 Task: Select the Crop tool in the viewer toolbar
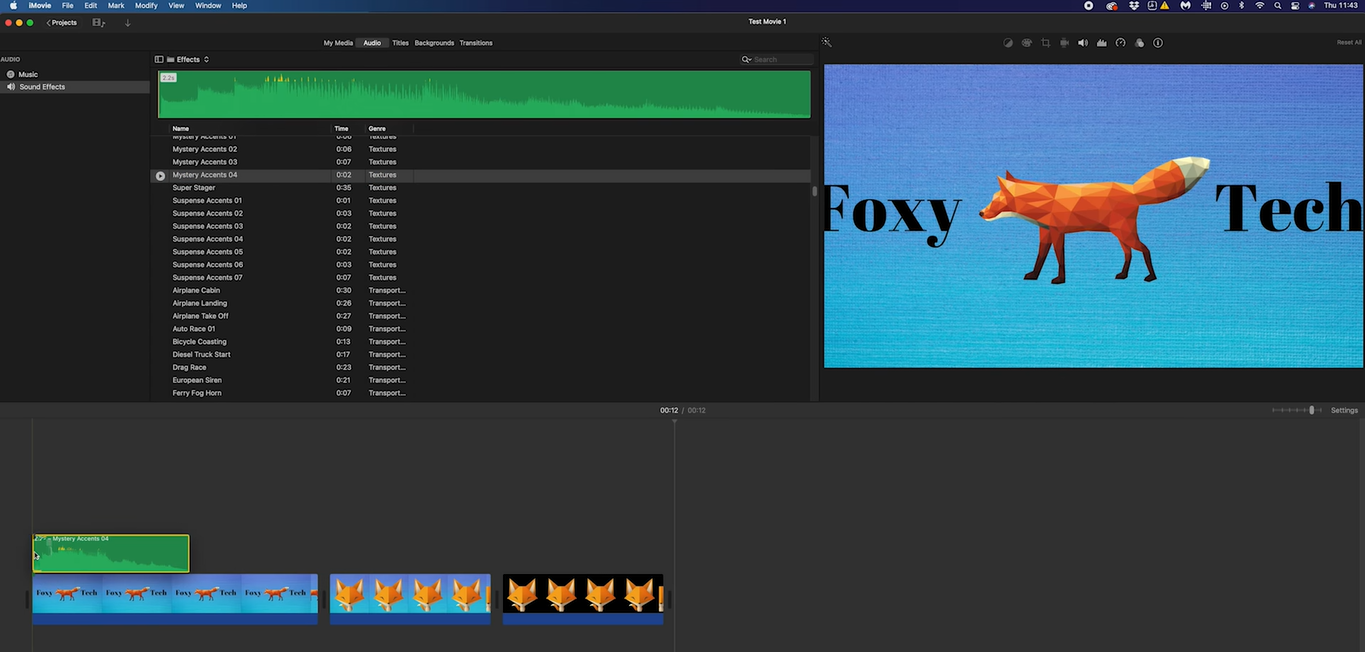[x=1045, y=42]
